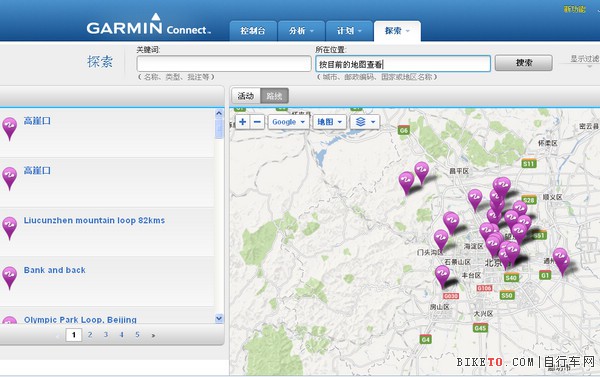Zoom out the map with minus button
The height and width of the screenshot is (377, 600).
(x=257, y=122)
